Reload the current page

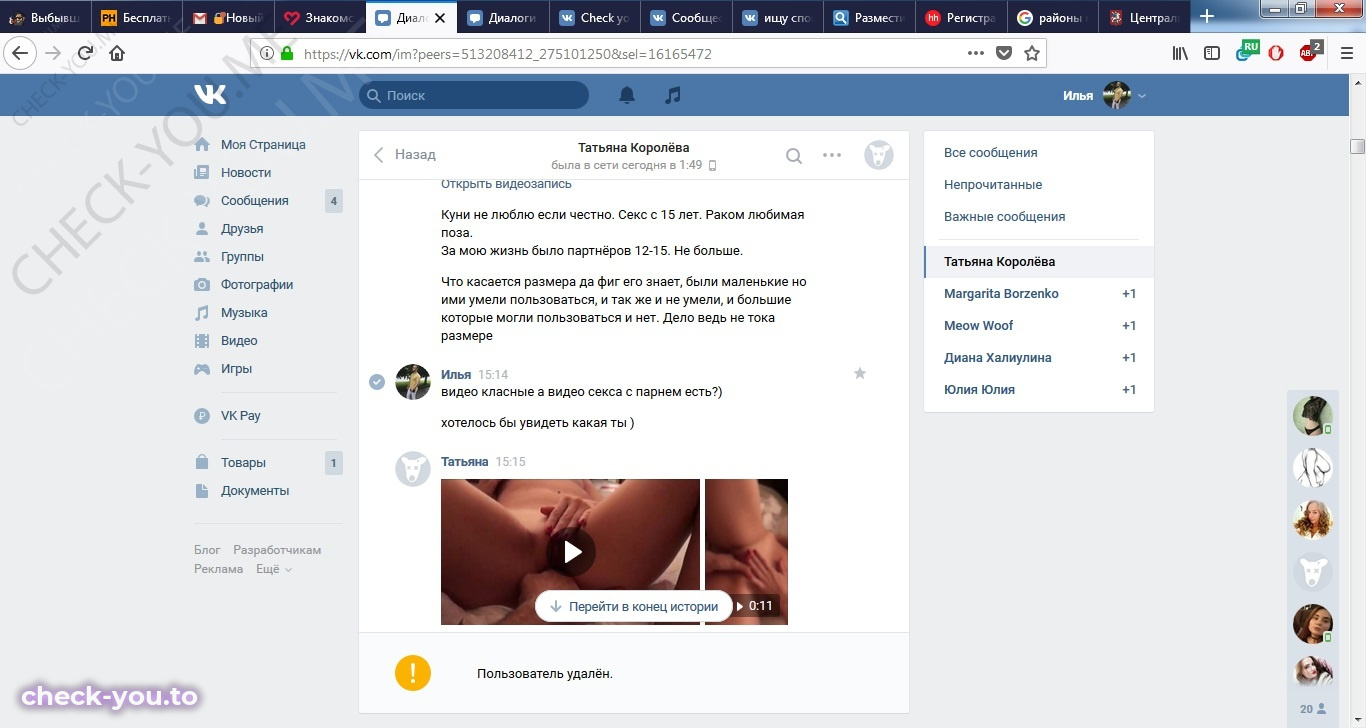pyautogui.click(x=86, y=53)
